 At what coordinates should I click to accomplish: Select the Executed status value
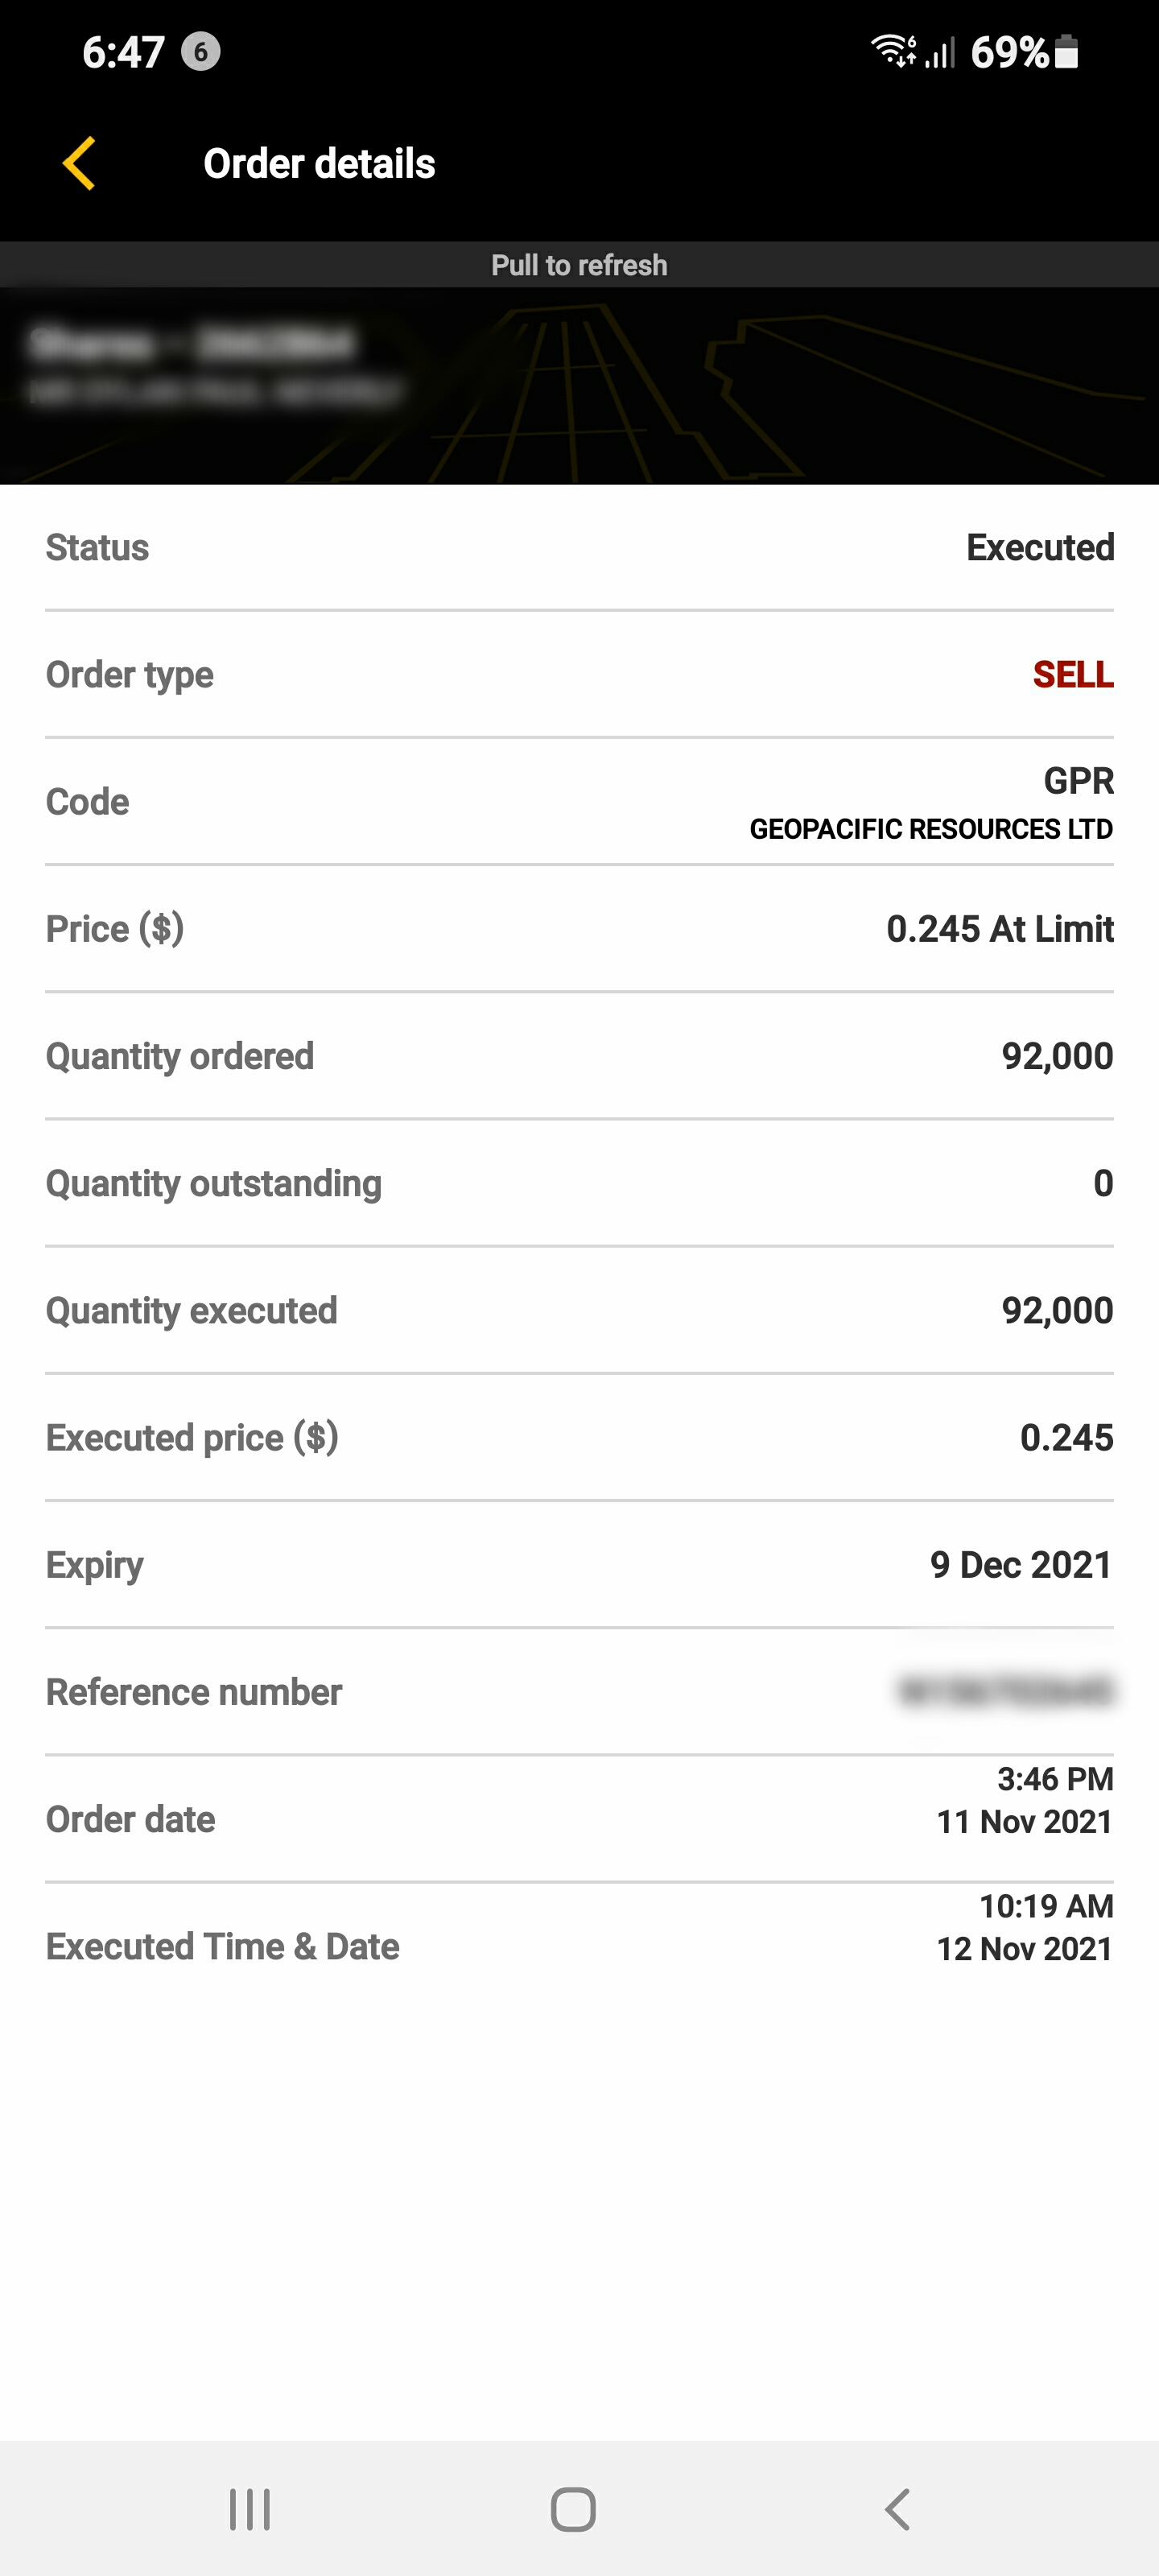click(1040, 547)
